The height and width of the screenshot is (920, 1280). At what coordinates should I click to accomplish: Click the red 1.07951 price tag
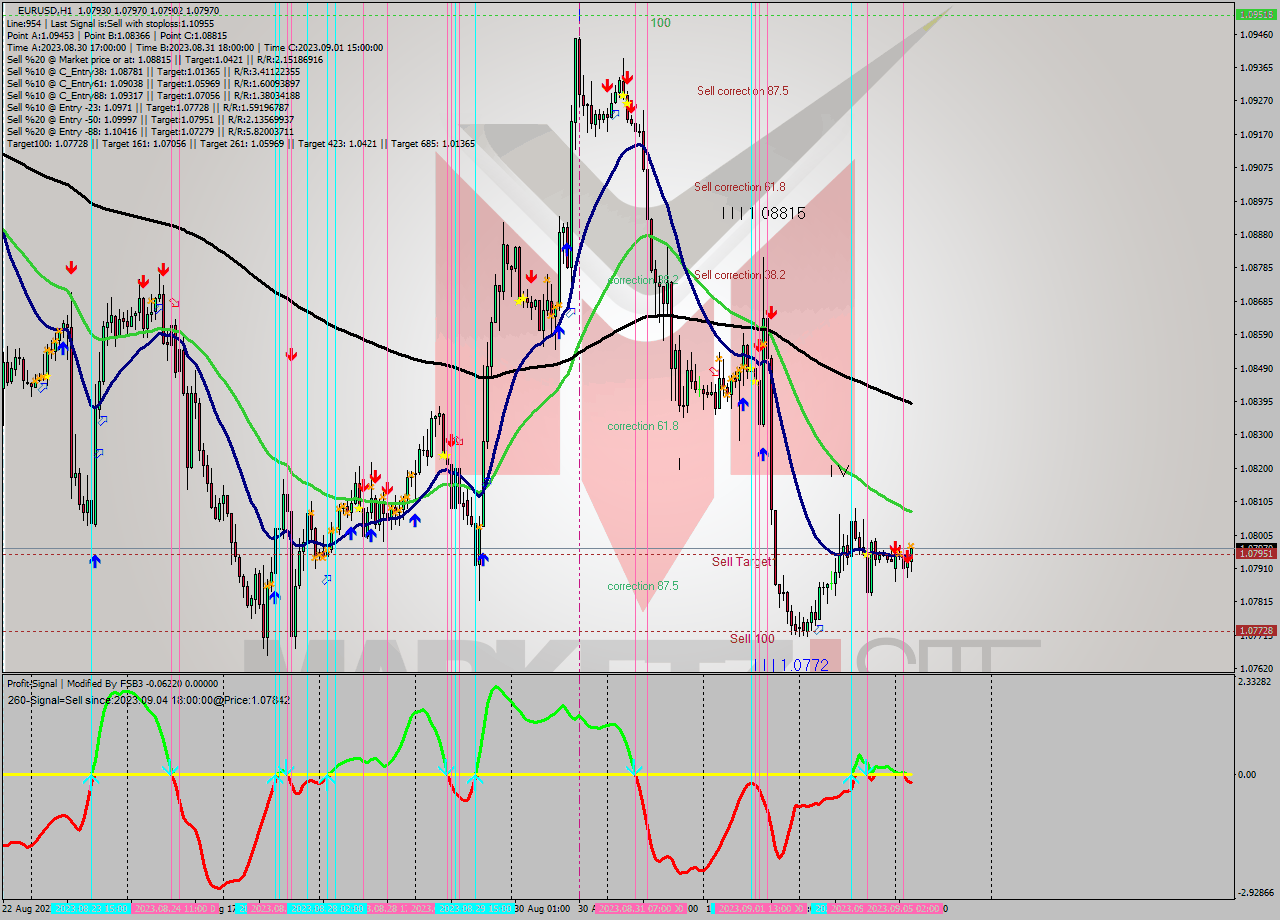point(1256,553)
